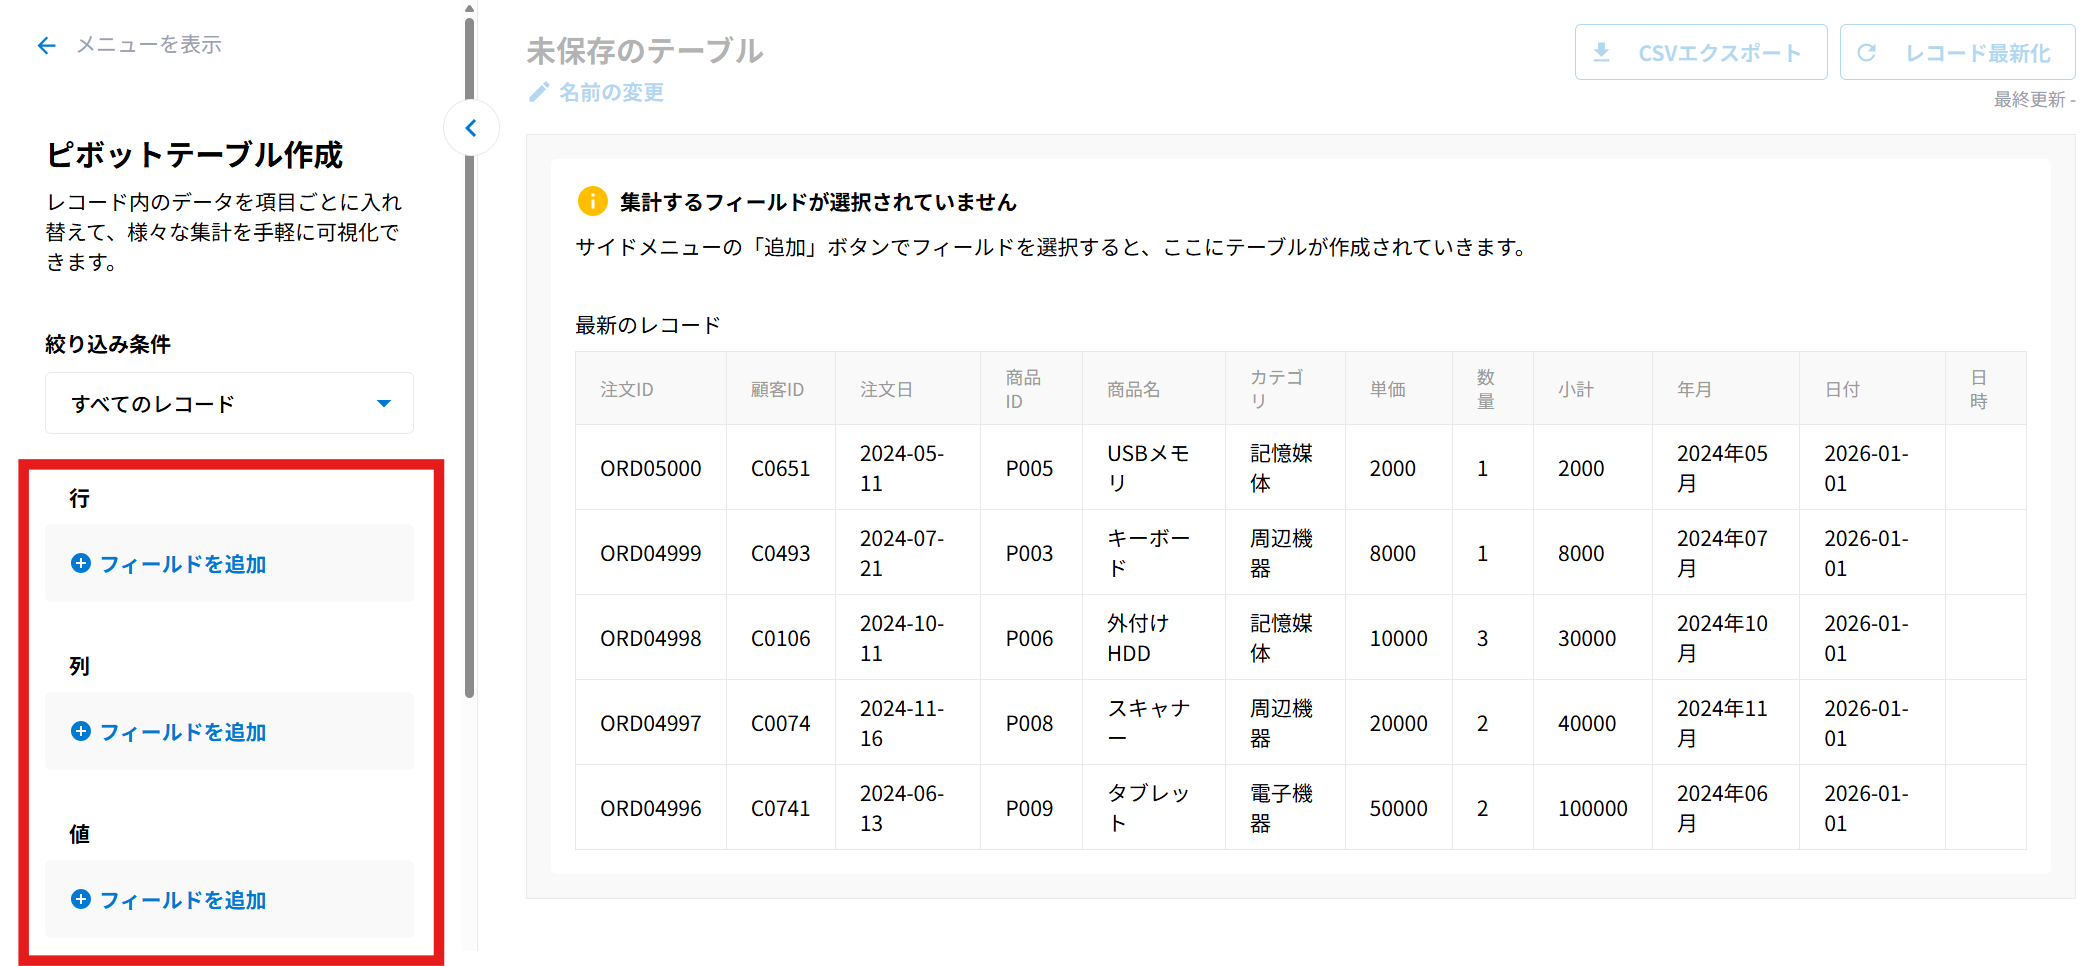Click the plus icon under 列 section
This screenshot has width=2097, height=966.
[81, 732]
